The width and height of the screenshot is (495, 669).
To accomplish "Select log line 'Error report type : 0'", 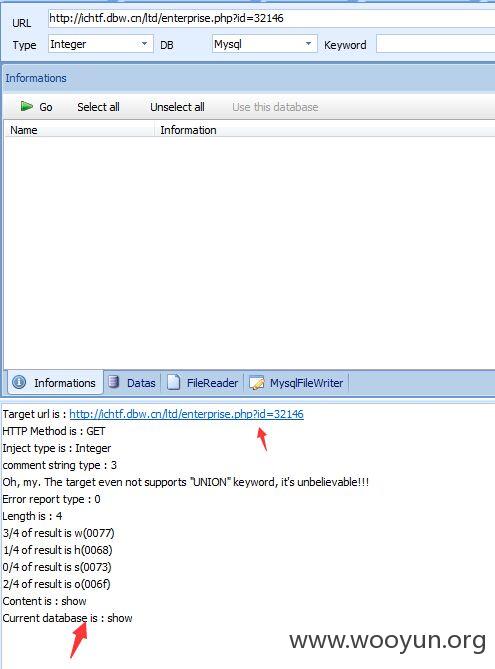I will pos(51,499).
